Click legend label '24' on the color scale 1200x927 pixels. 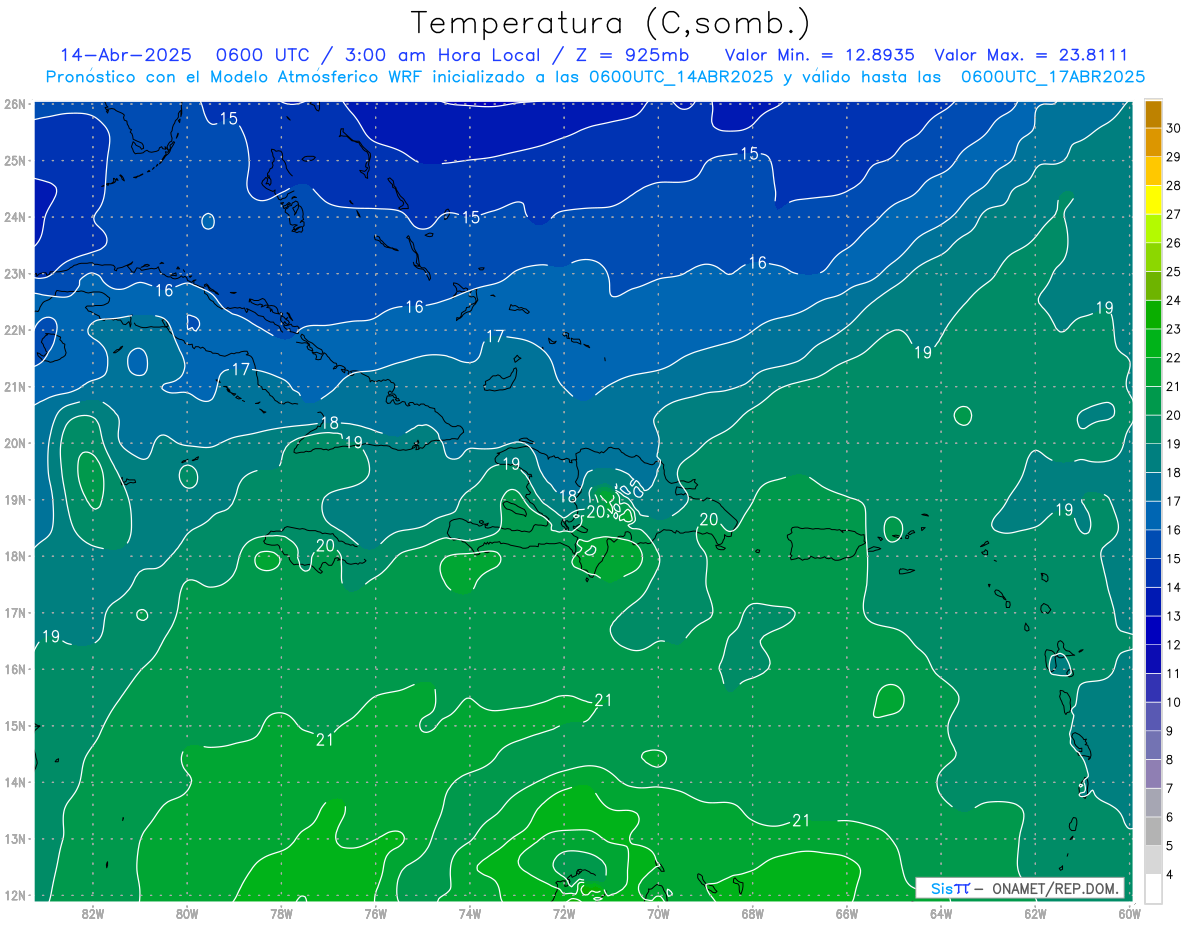pyautogui.click(x=1174, y=300)
